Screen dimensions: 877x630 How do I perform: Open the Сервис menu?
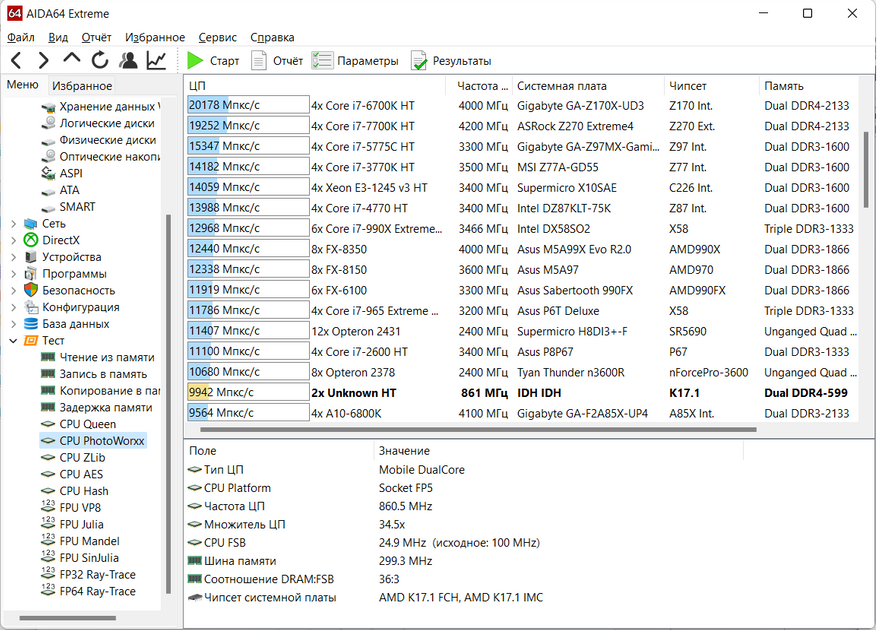pyautogui.click(x=217, y=37)
